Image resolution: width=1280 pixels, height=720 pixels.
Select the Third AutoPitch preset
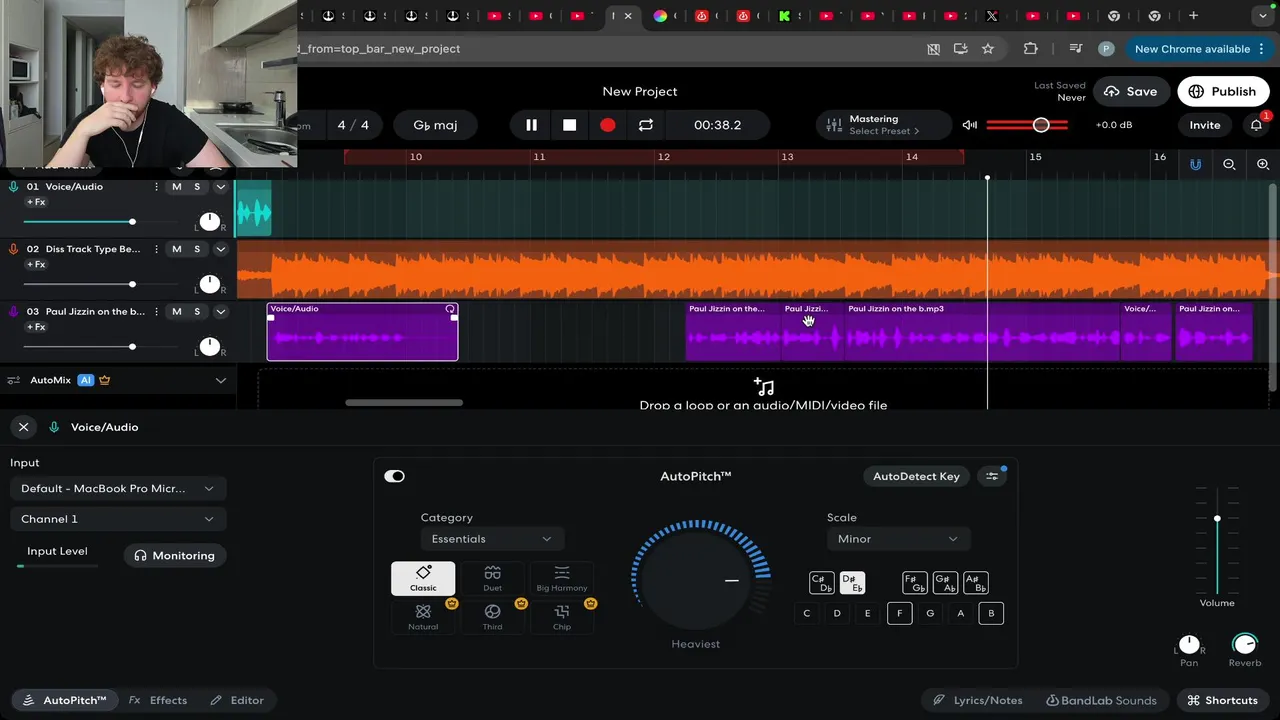(x=492, y=617)
